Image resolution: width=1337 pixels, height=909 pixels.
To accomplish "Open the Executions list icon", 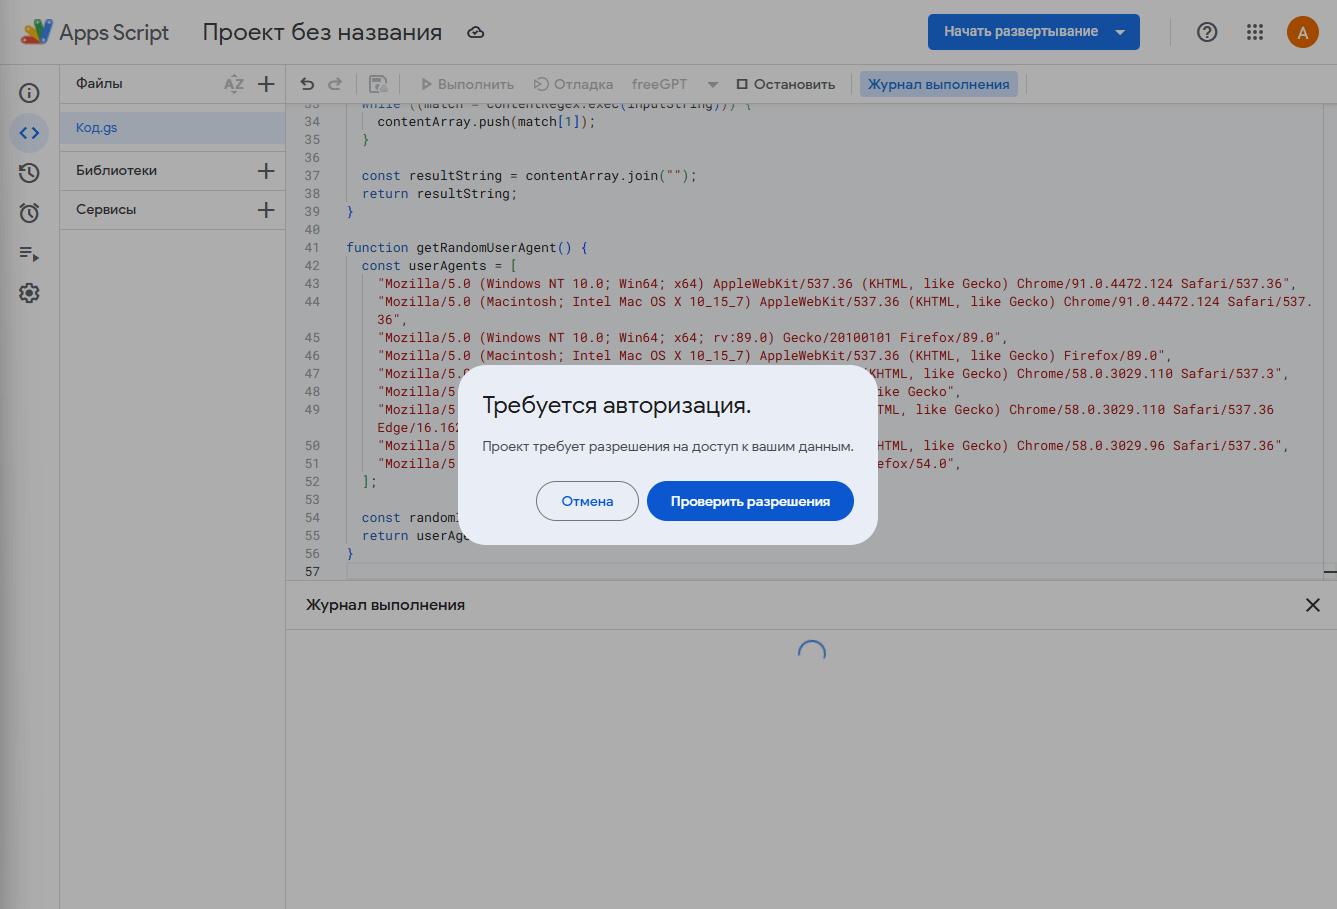I will point(29,254).
